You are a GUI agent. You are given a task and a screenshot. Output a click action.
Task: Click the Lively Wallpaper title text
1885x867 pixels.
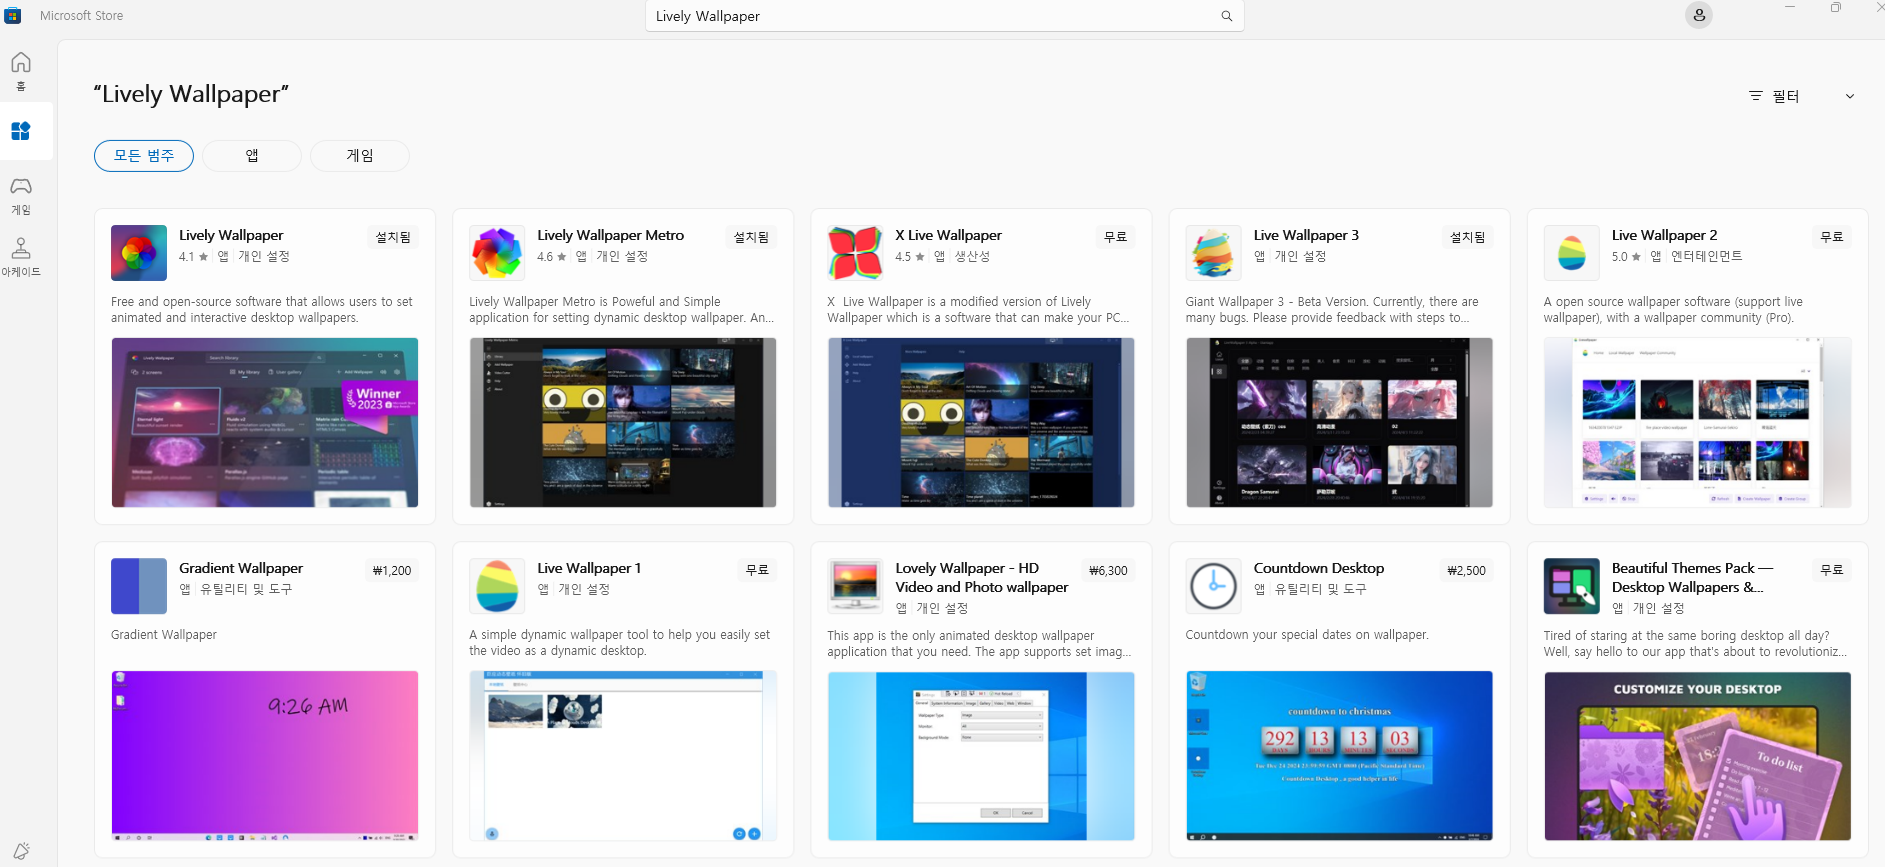231,235
